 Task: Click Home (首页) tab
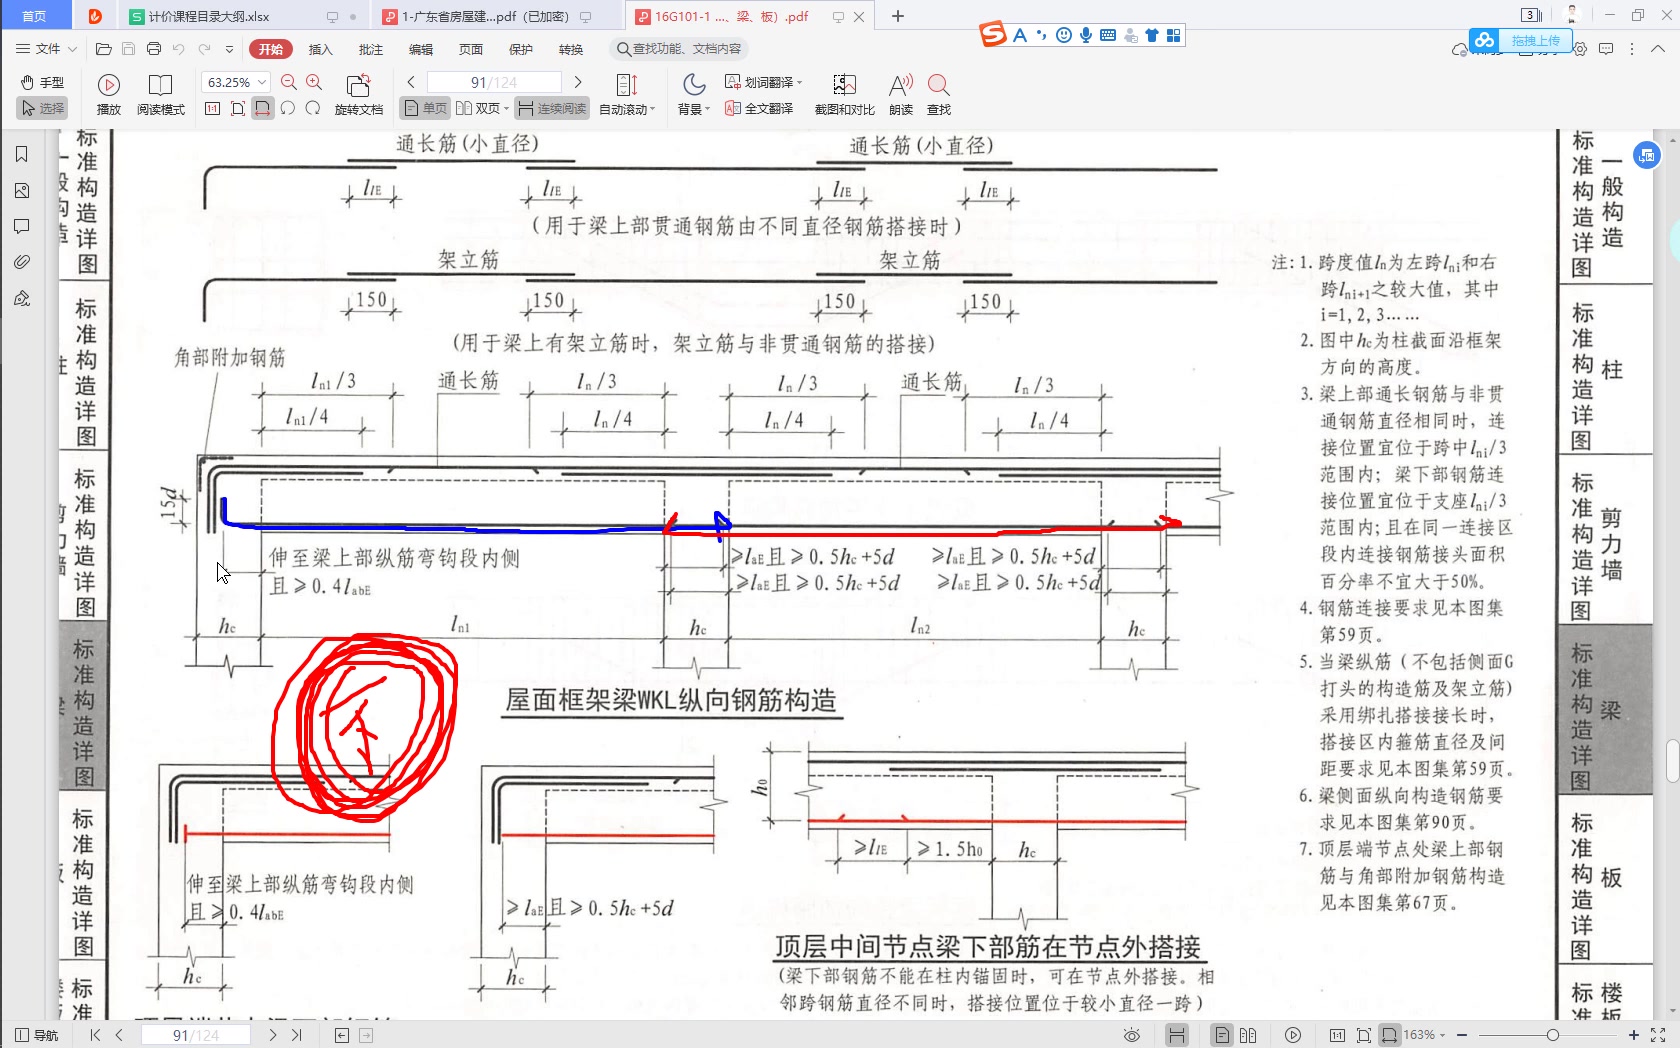click(x=34, y=16)
